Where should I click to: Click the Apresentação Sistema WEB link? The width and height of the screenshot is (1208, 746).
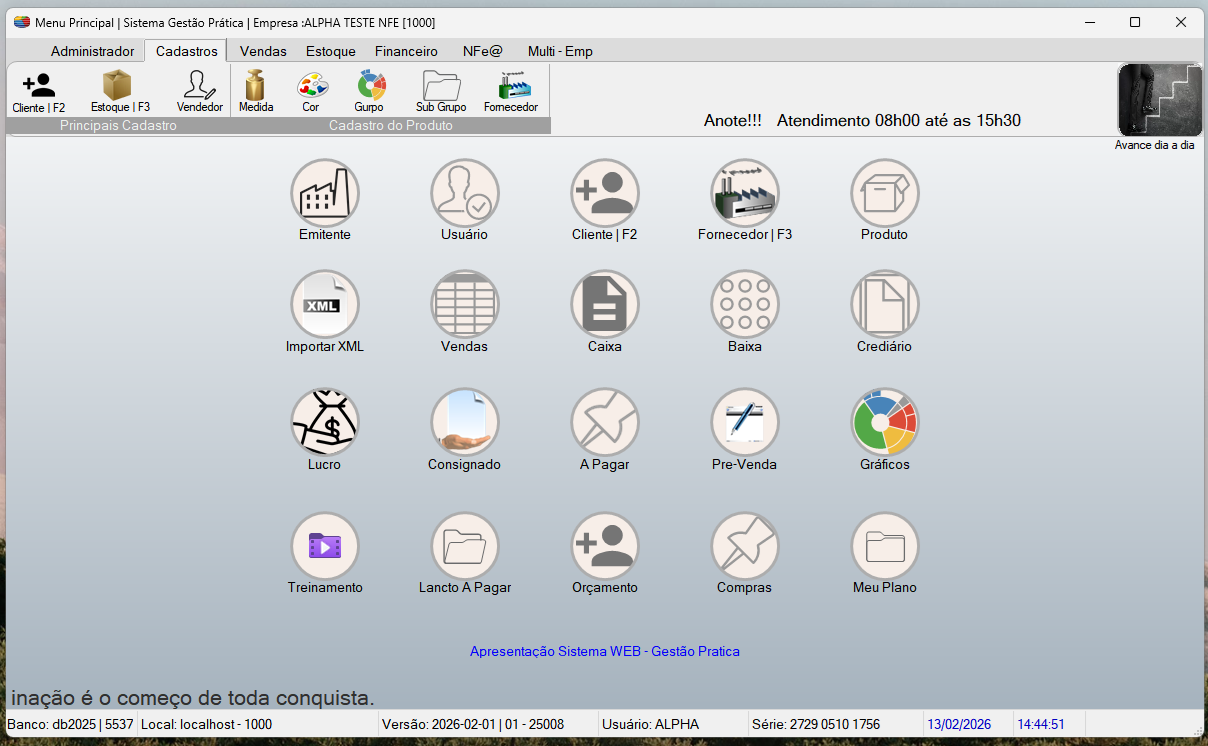tap(605, 651)
